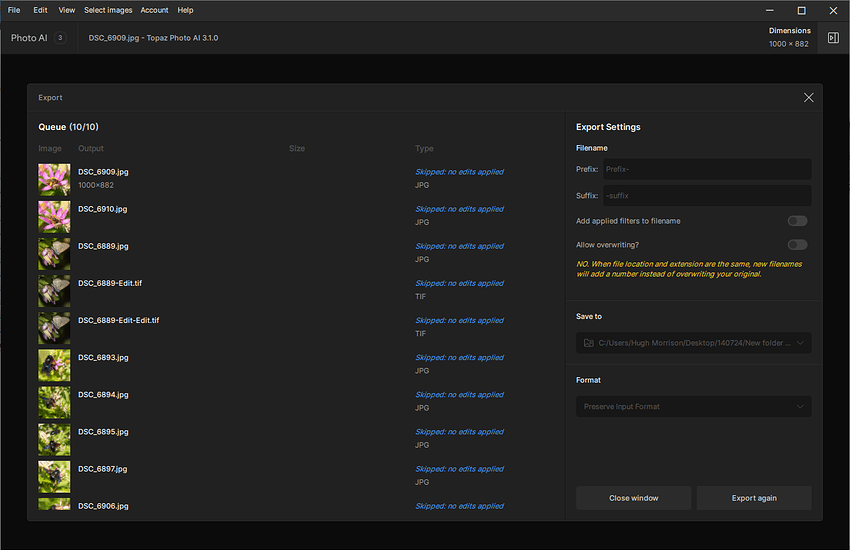The image size is (850, 550).
Task: Select the DSC_6893.jpg thumbnail
Action: click(54, 365)
